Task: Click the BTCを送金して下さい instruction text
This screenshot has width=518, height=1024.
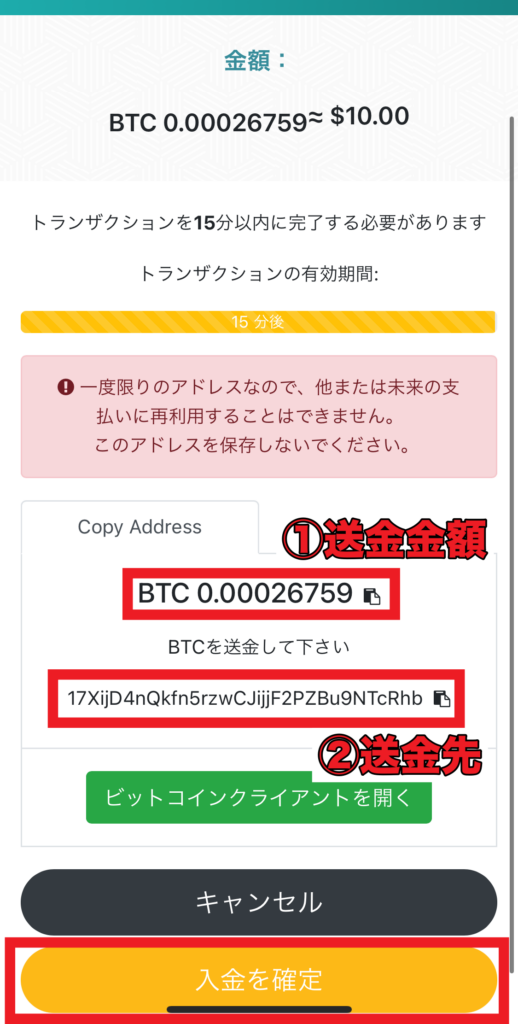Action: click(259, 647)
